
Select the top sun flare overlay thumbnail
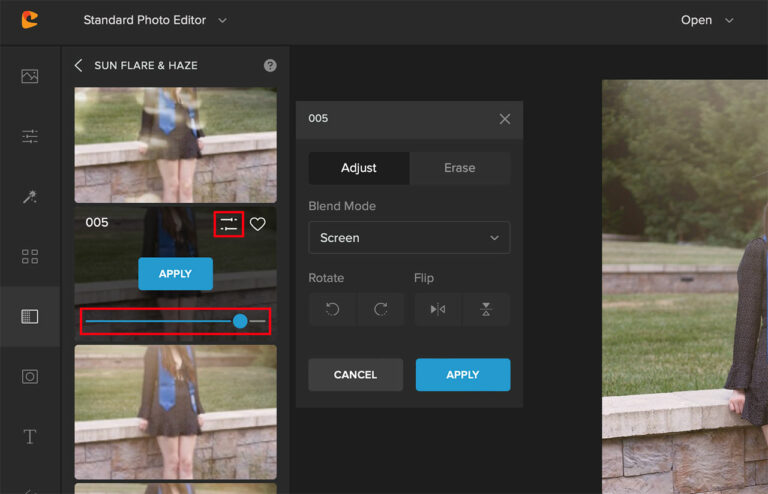click(x=175, y=145)
